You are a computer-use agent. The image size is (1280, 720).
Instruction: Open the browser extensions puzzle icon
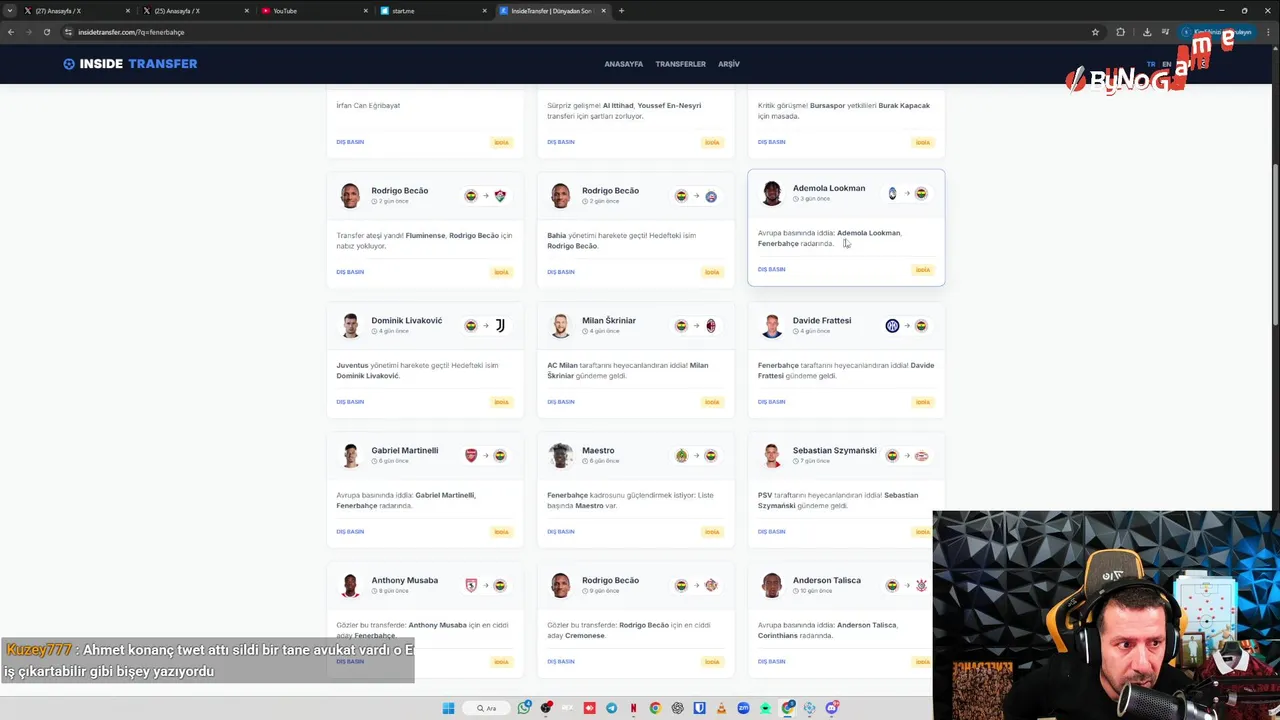[1120, 32]
